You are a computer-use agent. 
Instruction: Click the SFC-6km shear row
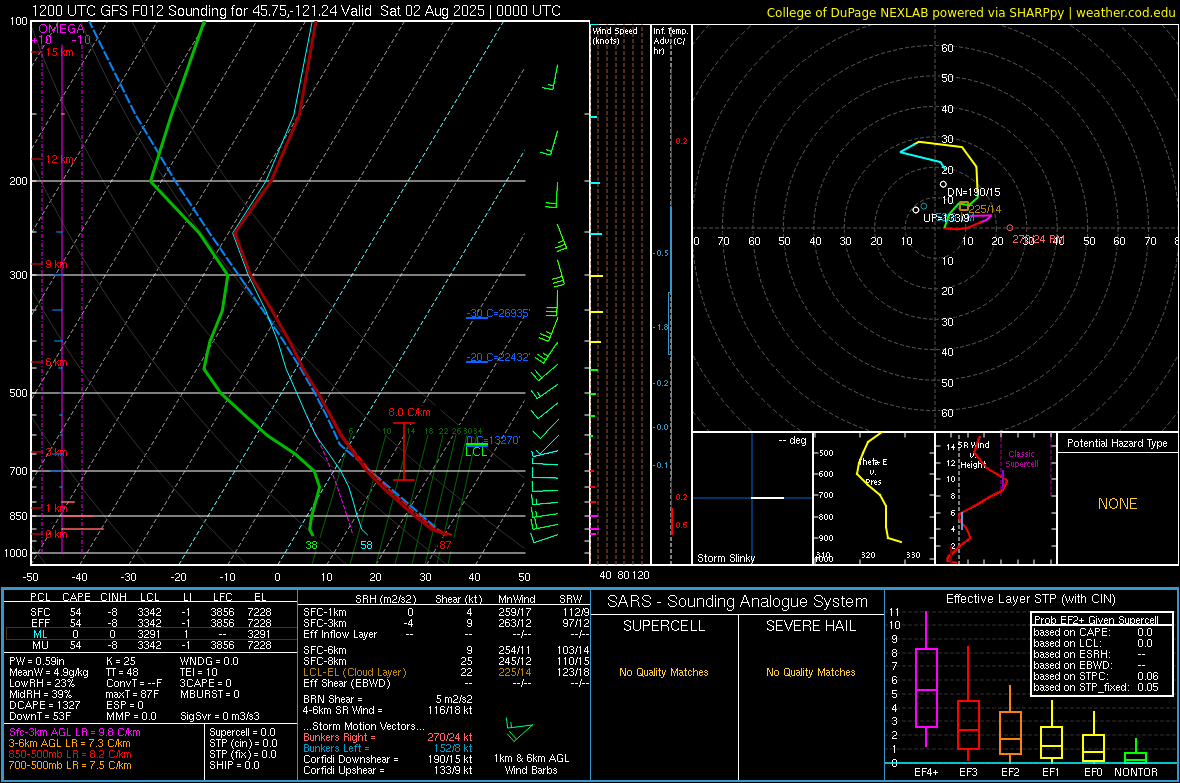[x=446, y=650]
